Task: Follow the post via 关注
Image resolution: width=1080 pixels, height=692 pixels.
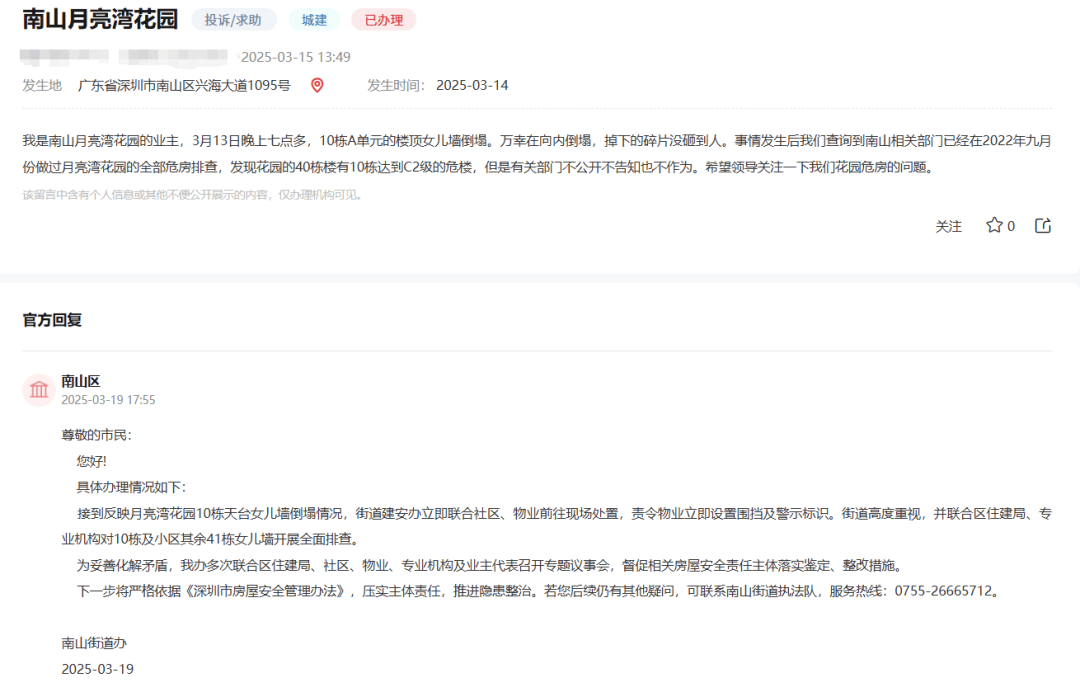Action: coord(948,227)
